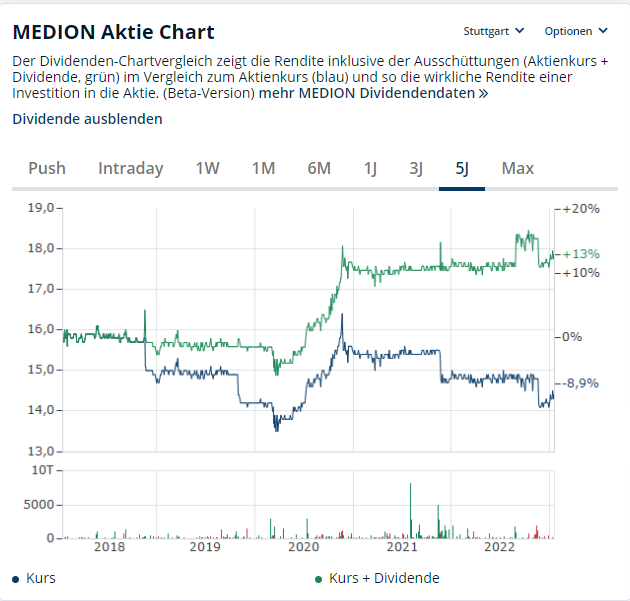This screenshot has height=601, width=630.
Task: Open the Stuttgart exchange dropdown
Action: [493, 31]
